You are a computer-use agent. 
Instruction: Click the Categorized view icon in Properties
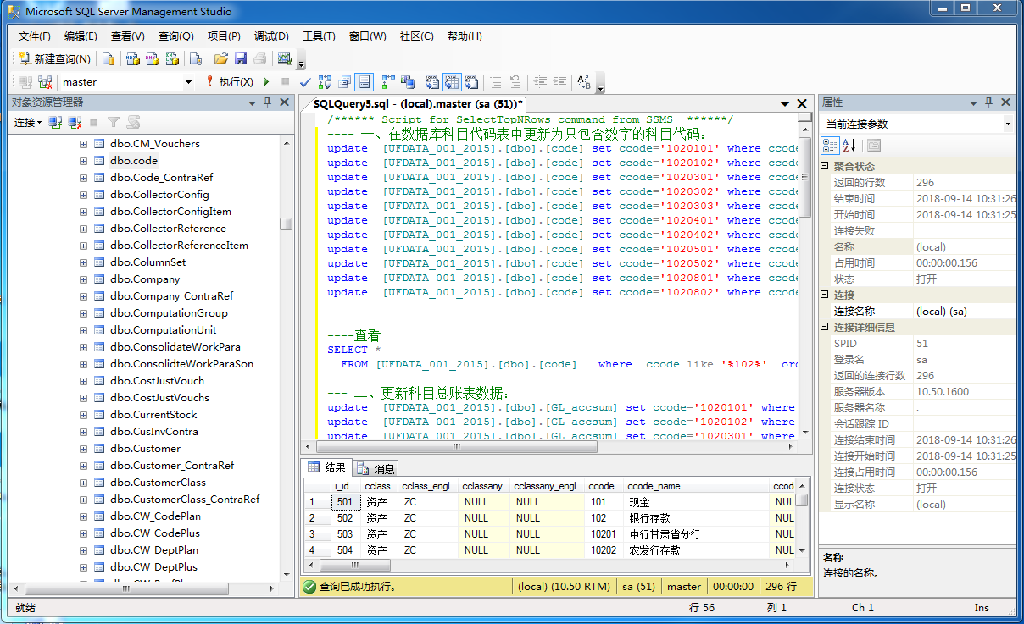tap(830, 146)
